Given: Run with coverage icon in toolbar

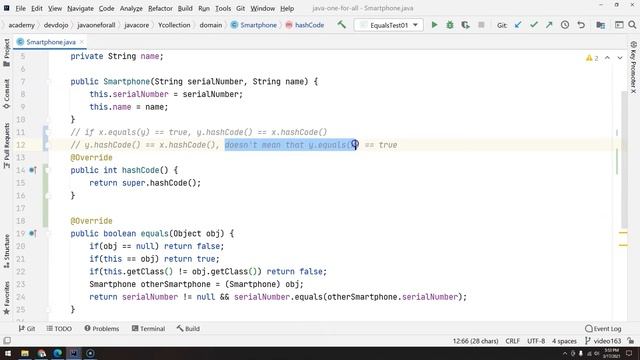Looking at the screenshot, I should pyautogui.click(x=465, y=25).
